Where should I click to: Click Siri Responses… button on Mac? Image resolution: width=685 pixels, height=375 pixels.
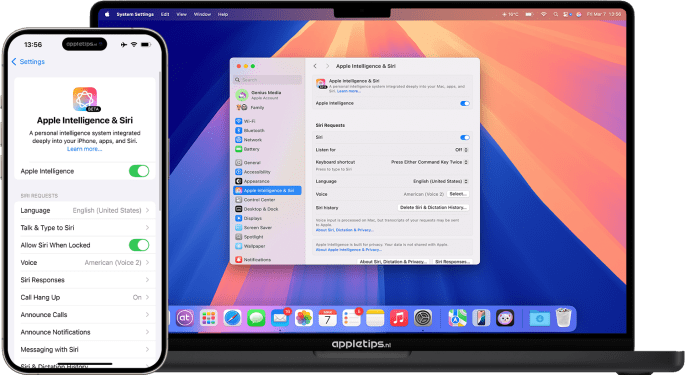tap(452, 261)
